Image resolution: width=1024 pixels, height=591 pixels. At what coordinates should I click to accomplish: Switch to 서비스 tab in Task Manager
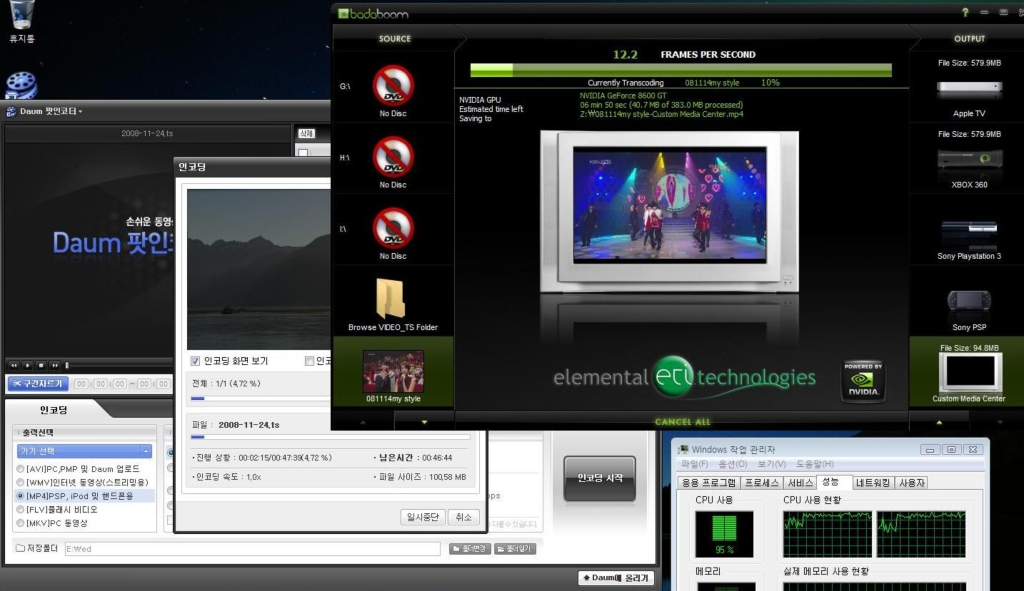[x=800, y=483]
